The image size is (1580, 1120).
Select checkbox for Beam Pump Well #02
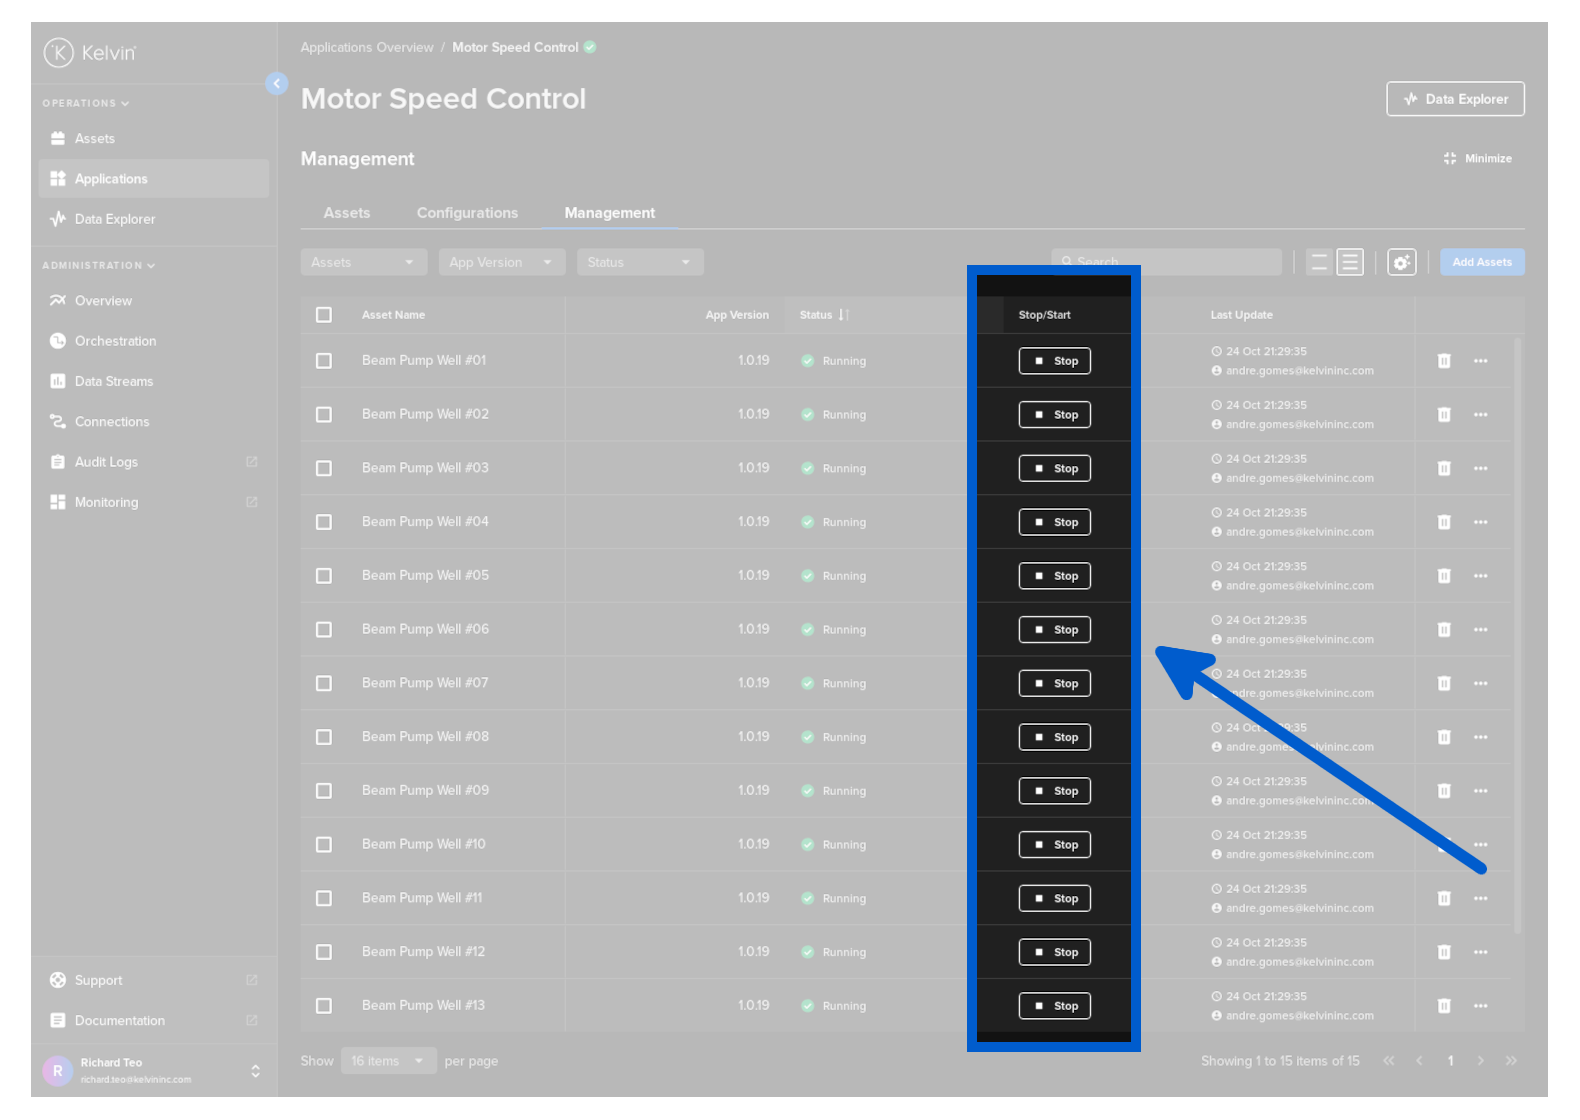tap(324, 415)
